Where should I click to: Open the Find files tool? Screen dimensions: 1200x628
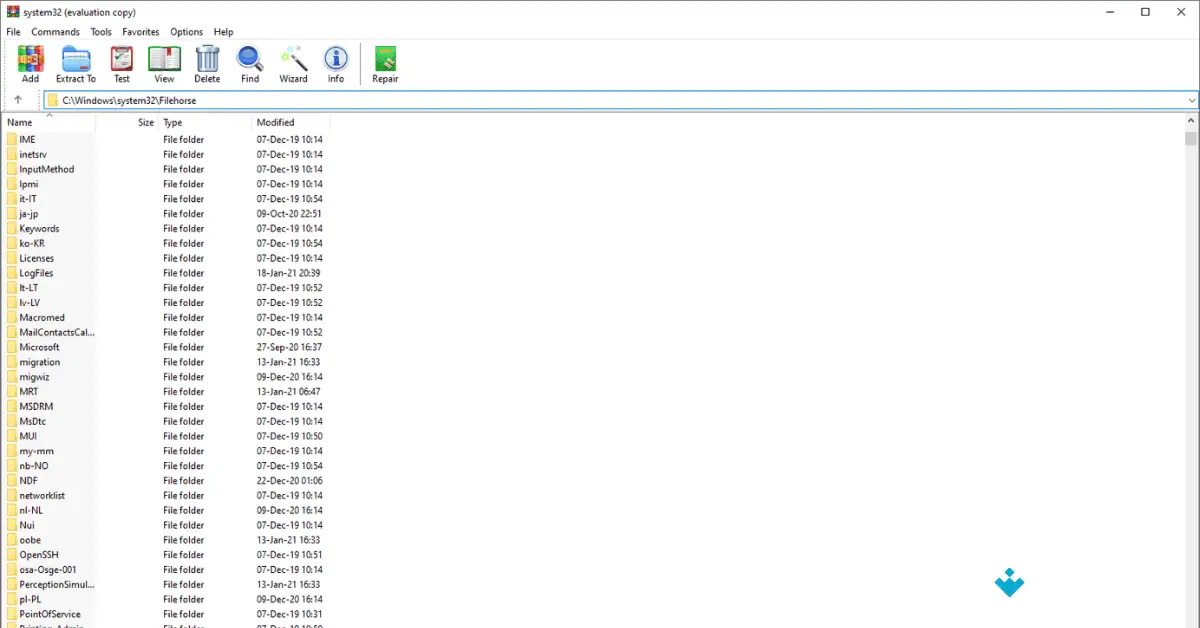tap(249, 62)
